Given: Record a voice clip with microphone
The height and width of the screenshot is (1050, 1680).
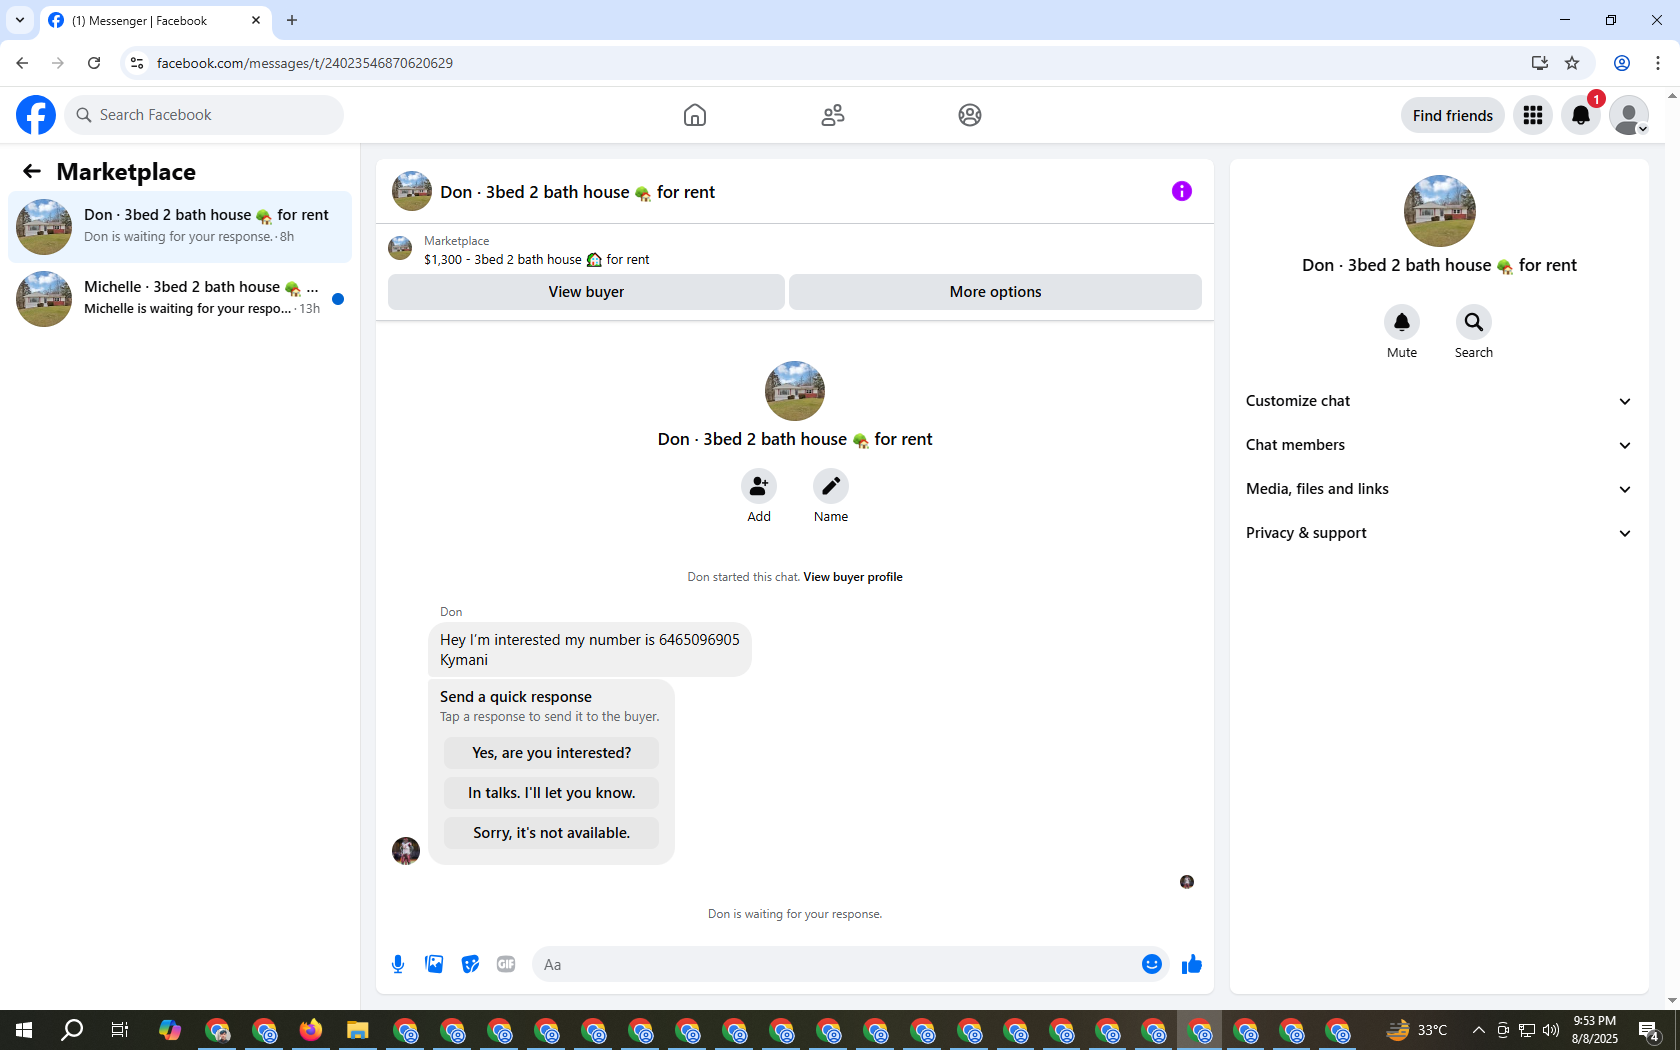Looking at the screenshot, I should click(398, 964).
